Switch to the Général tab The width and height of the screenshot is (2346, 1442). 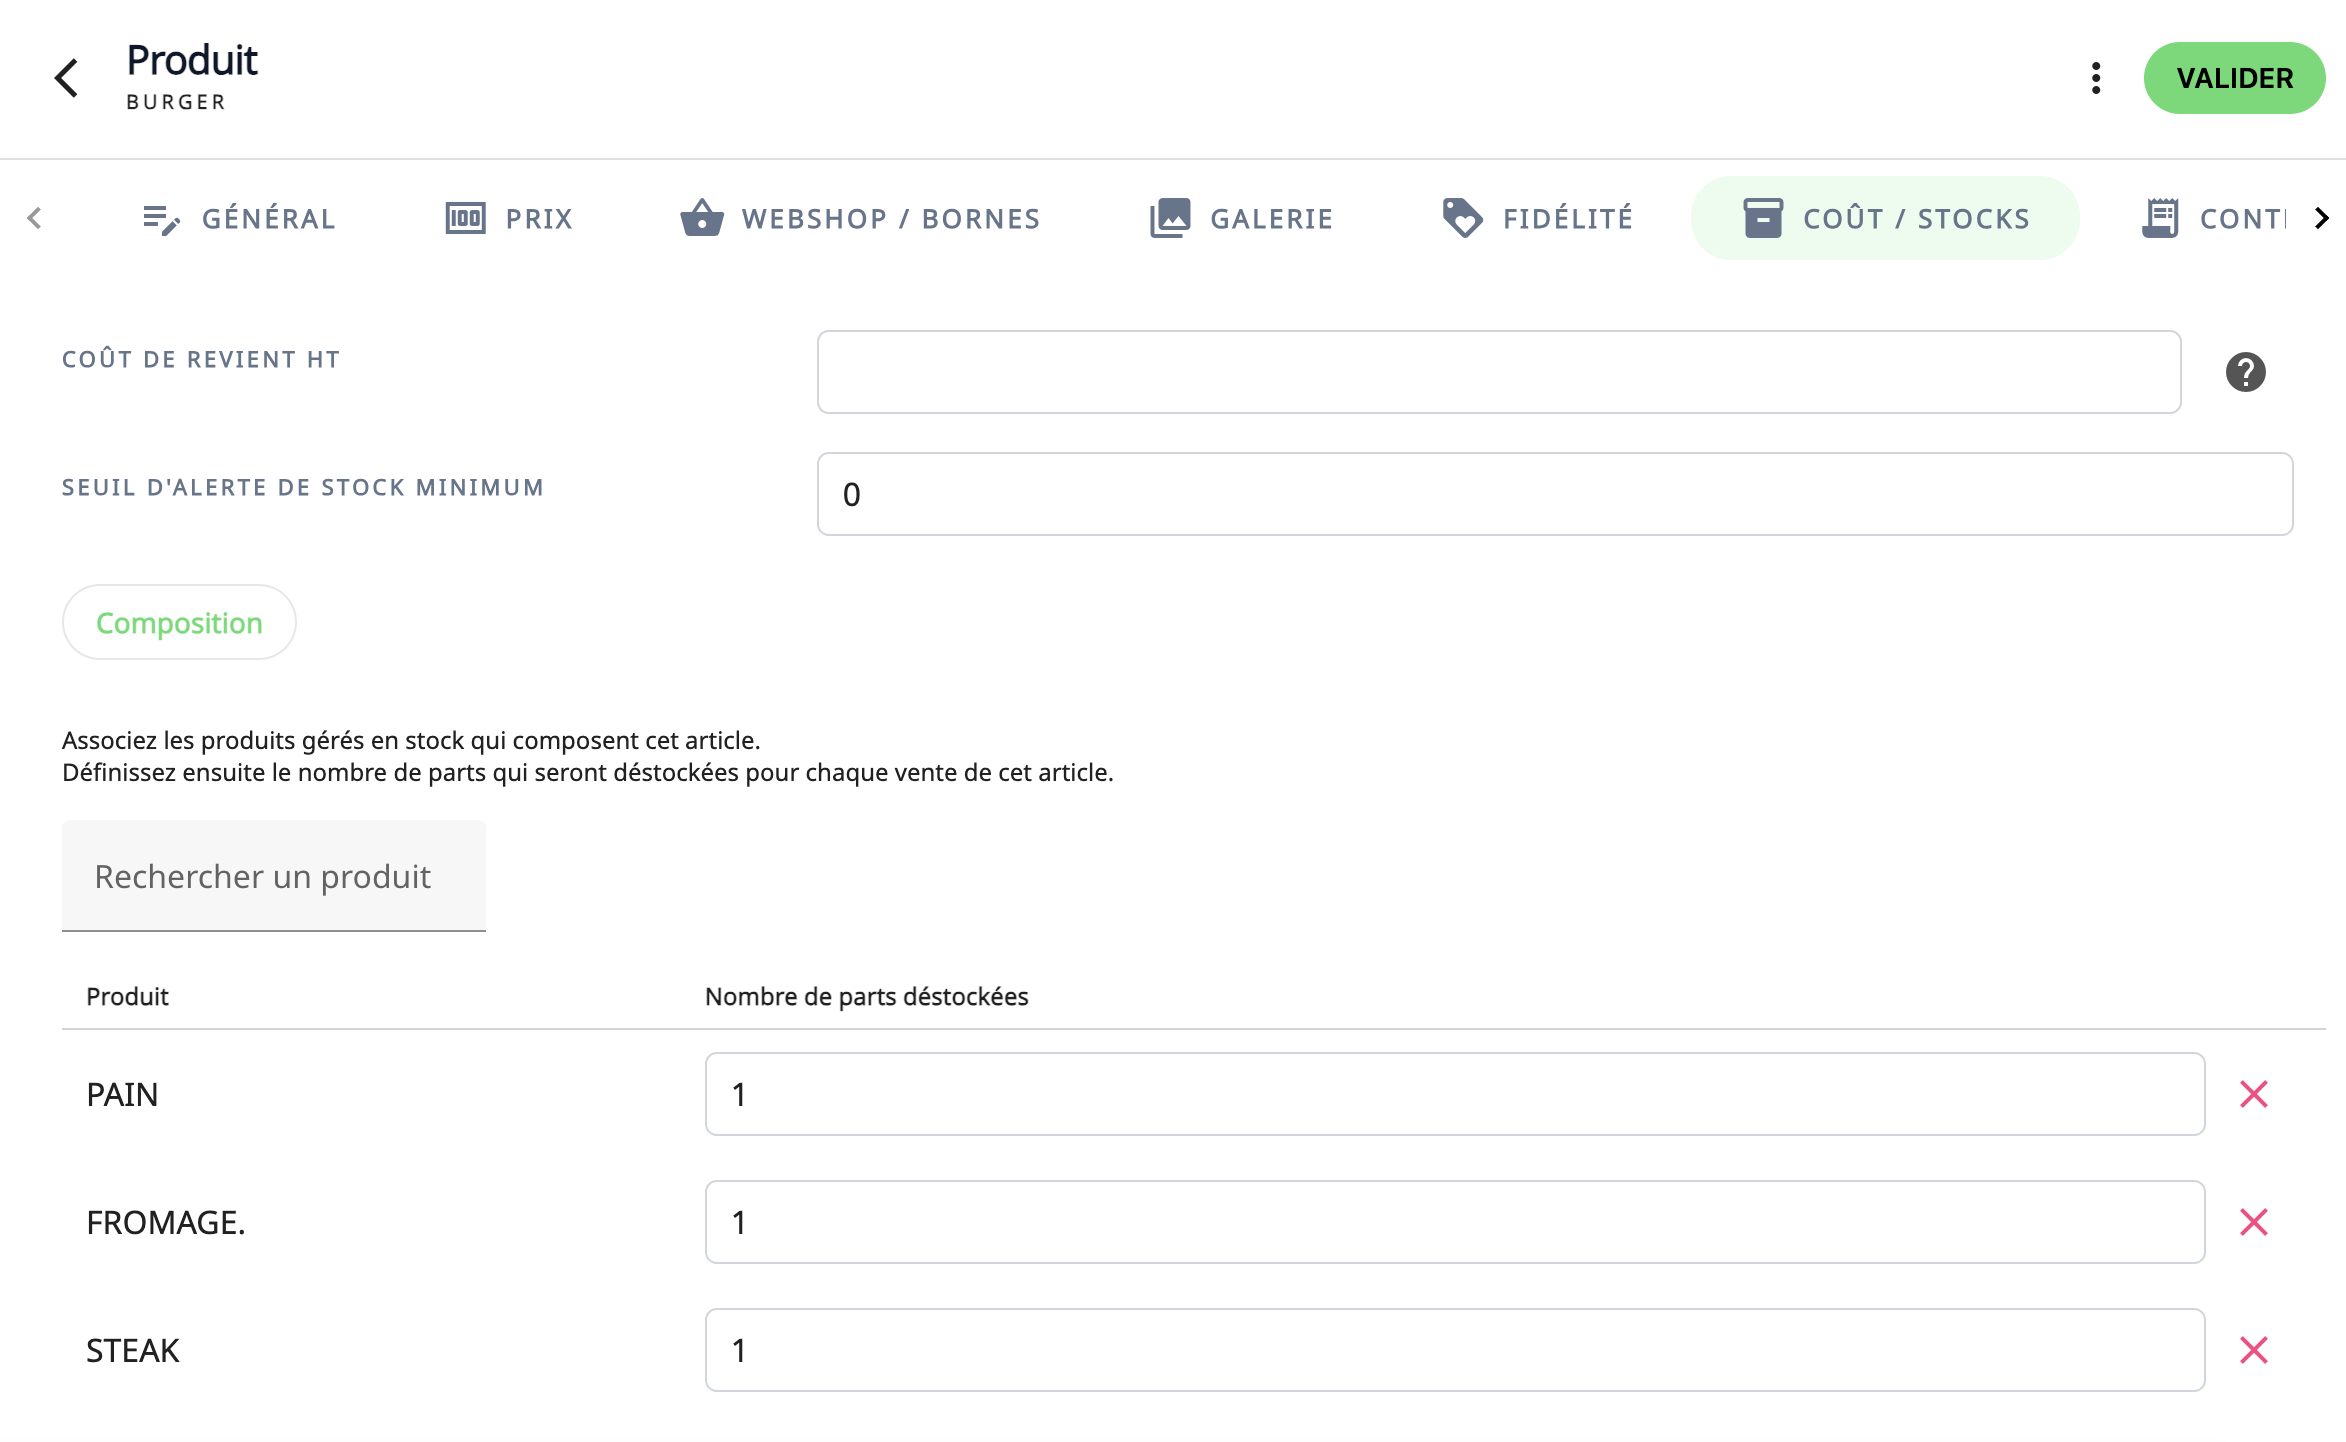[238, 218]
